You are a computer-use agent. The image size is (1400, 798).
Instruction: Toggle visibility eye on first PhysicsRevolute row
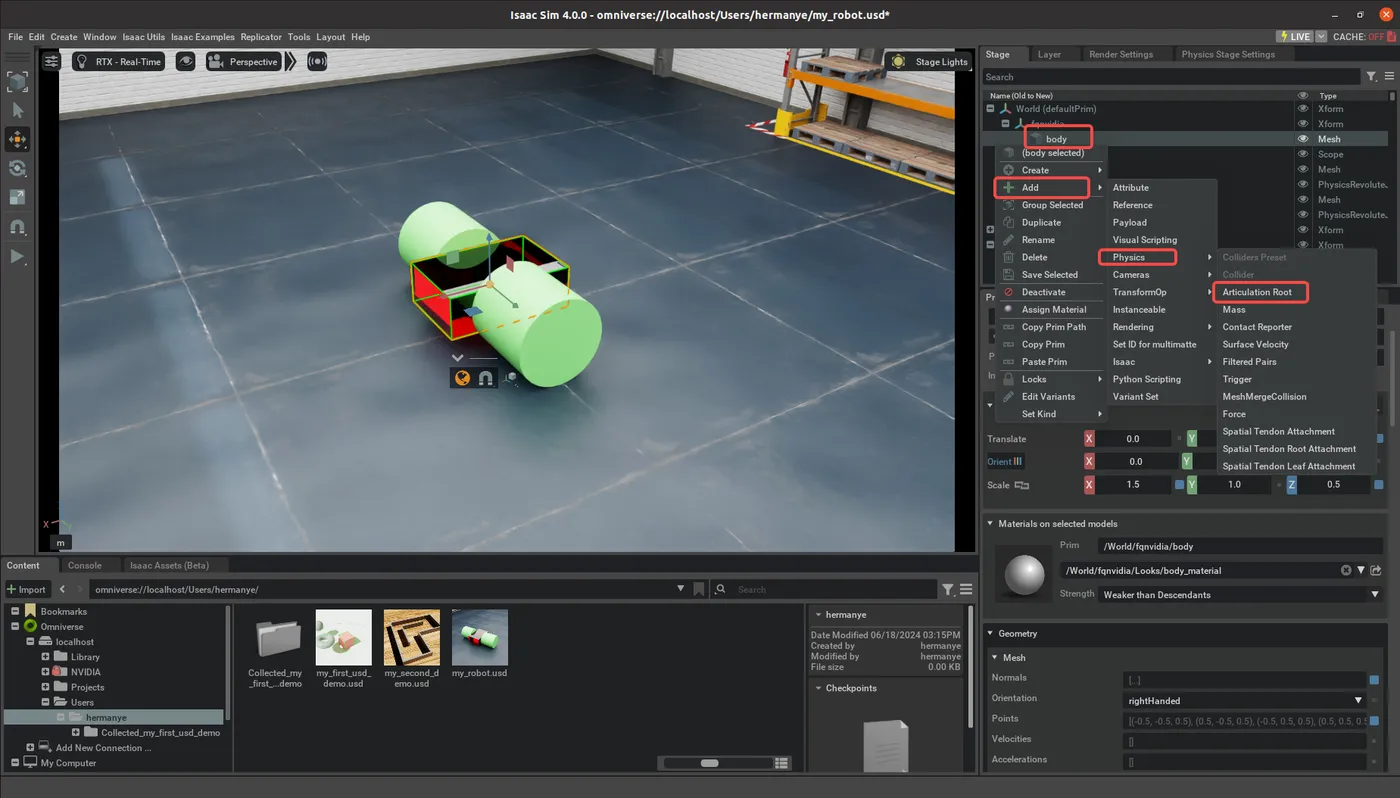point(1302,184)
